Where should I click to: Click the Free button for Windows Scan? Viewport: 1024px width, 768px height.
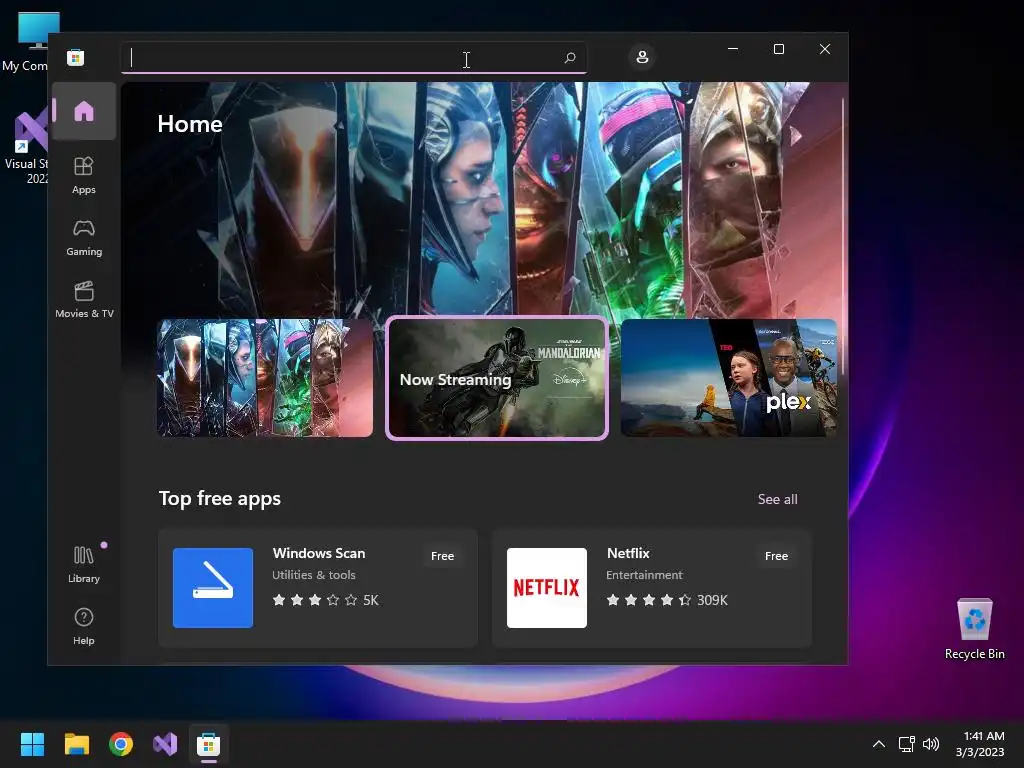[x=442, y=556]
